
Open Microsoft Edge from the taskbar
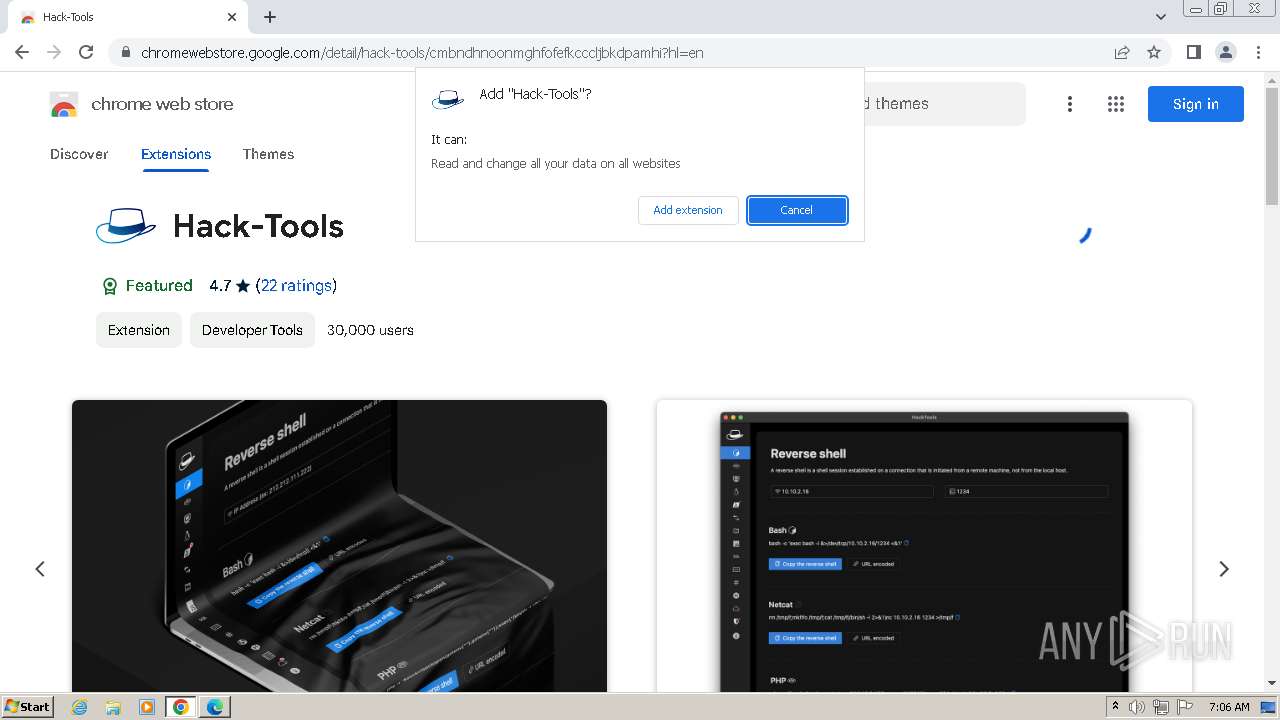click(x=215, y=707)
